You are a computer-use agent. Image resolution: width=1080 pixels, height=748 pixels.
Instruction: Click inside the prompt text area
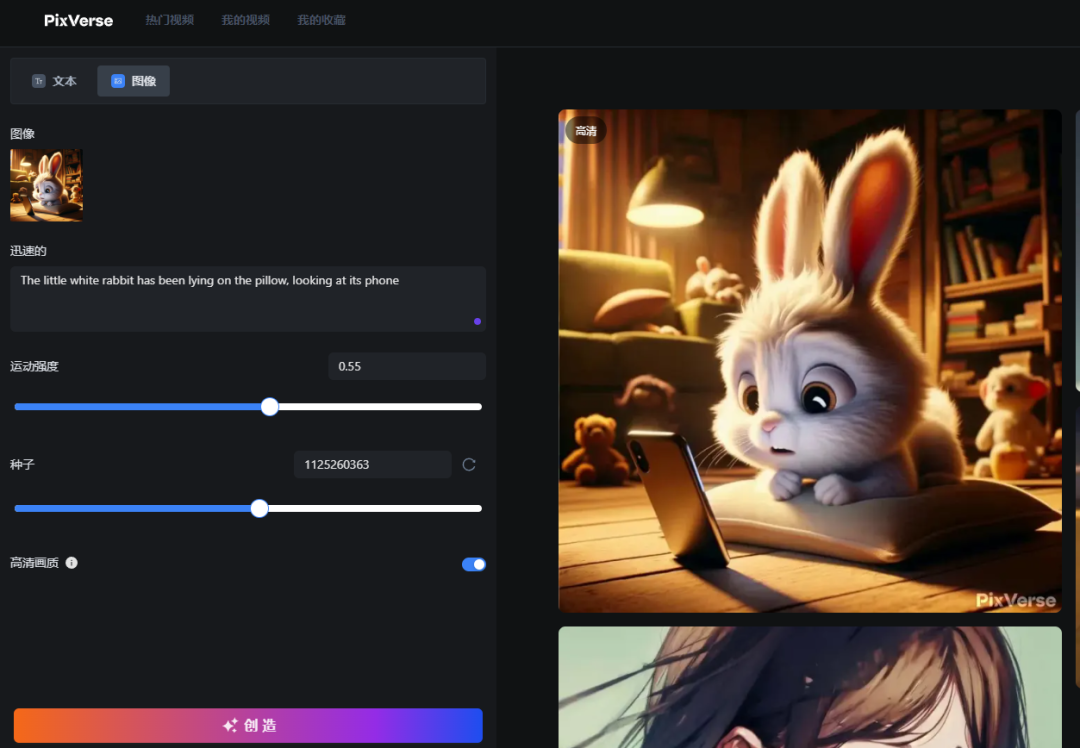pos(247,296)
